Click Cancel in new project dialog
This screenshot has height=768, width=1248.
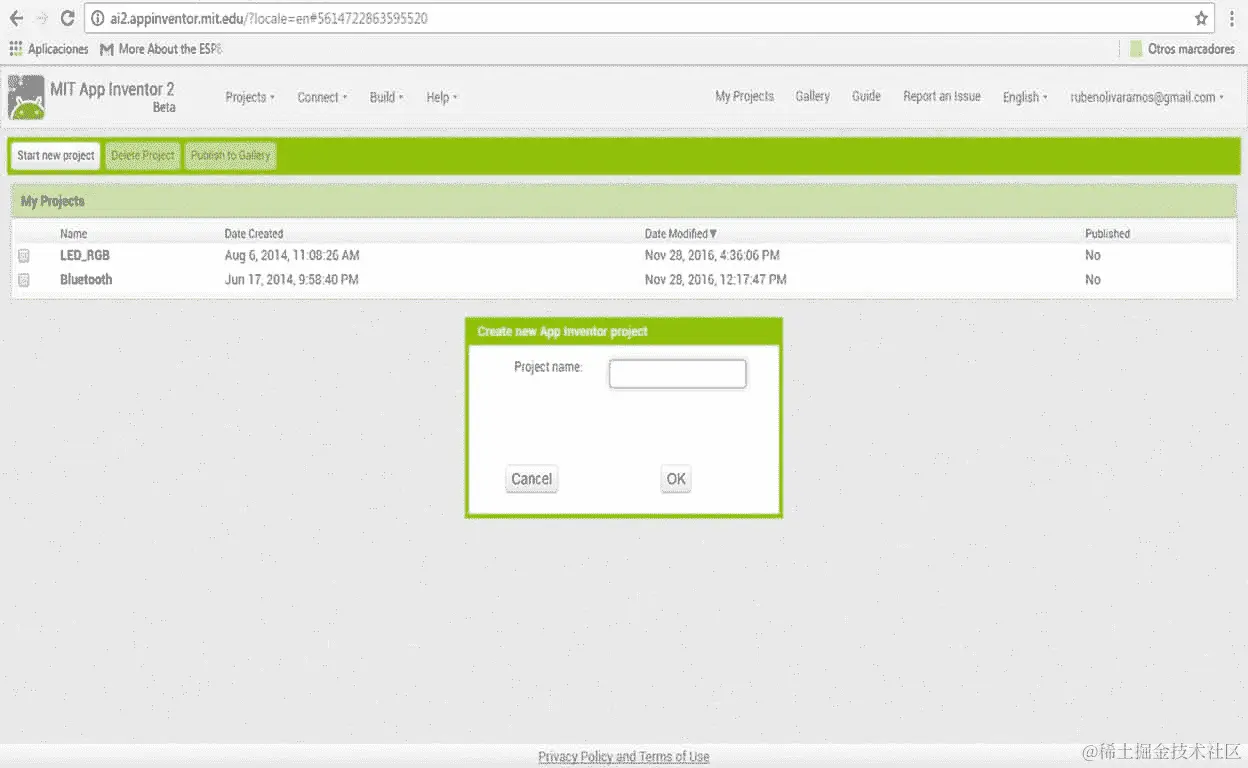(531, 479)
